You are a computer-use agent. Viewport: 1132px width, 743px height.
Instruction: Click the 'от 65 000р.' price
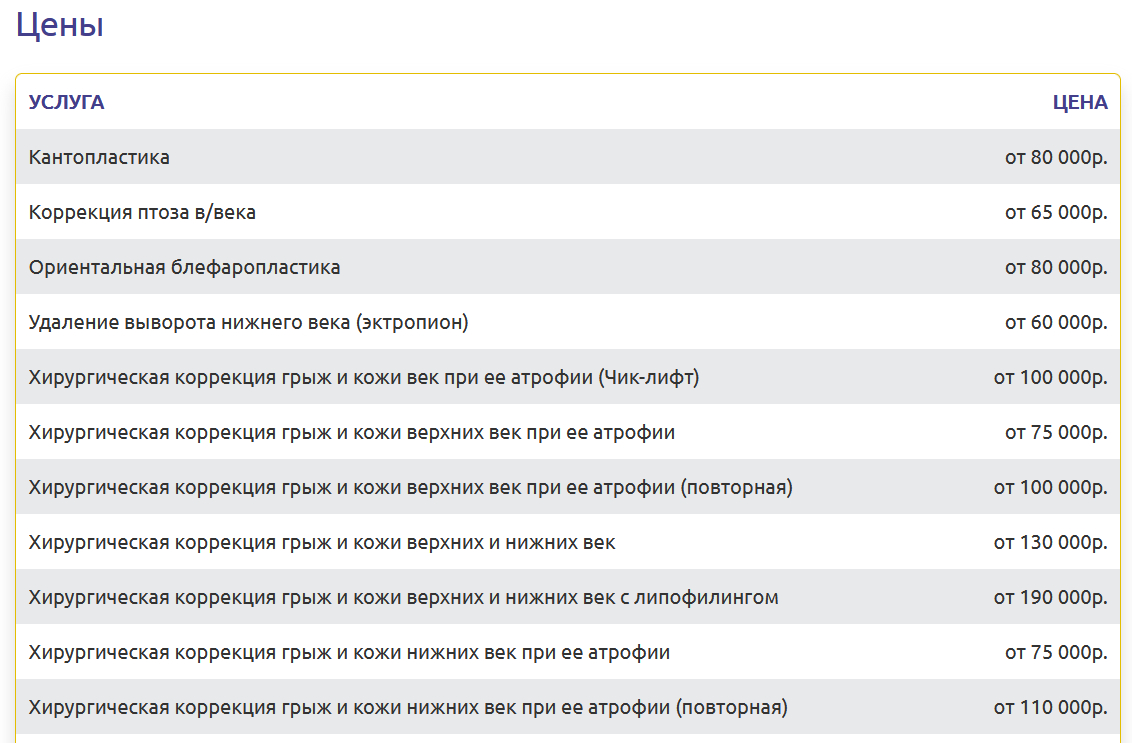point(1056,212)
